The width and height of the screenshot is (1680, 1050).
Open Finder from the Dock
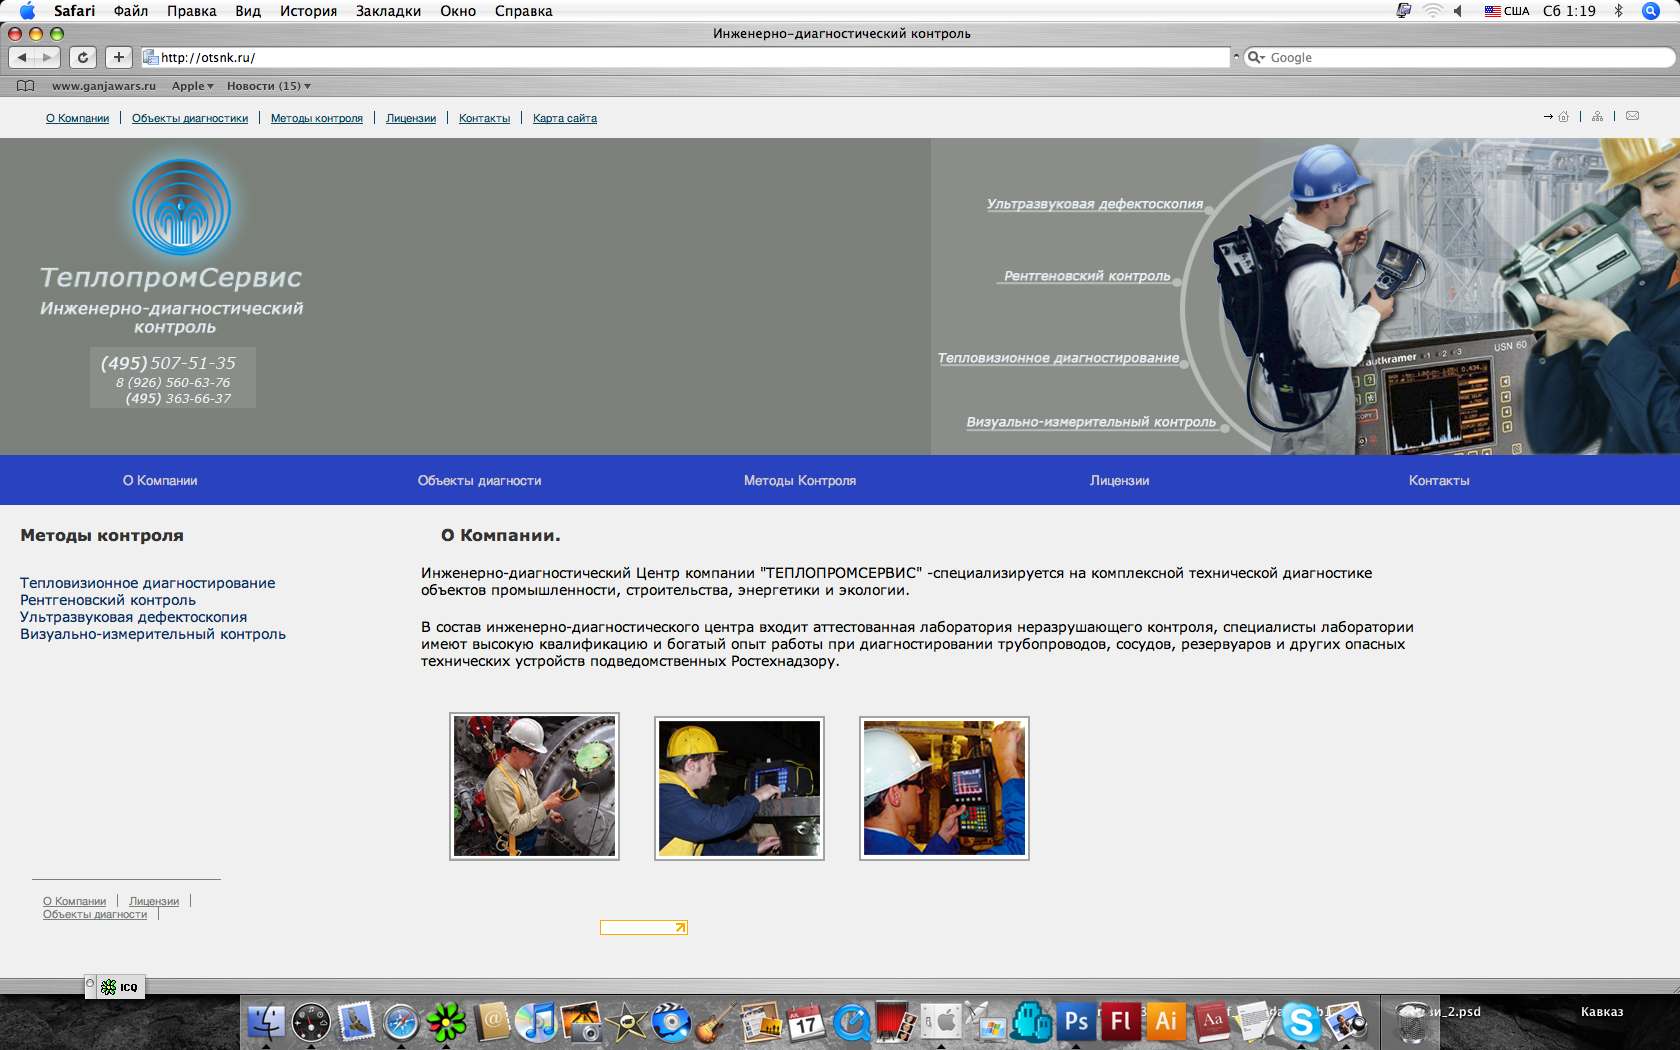[266, 1022]
